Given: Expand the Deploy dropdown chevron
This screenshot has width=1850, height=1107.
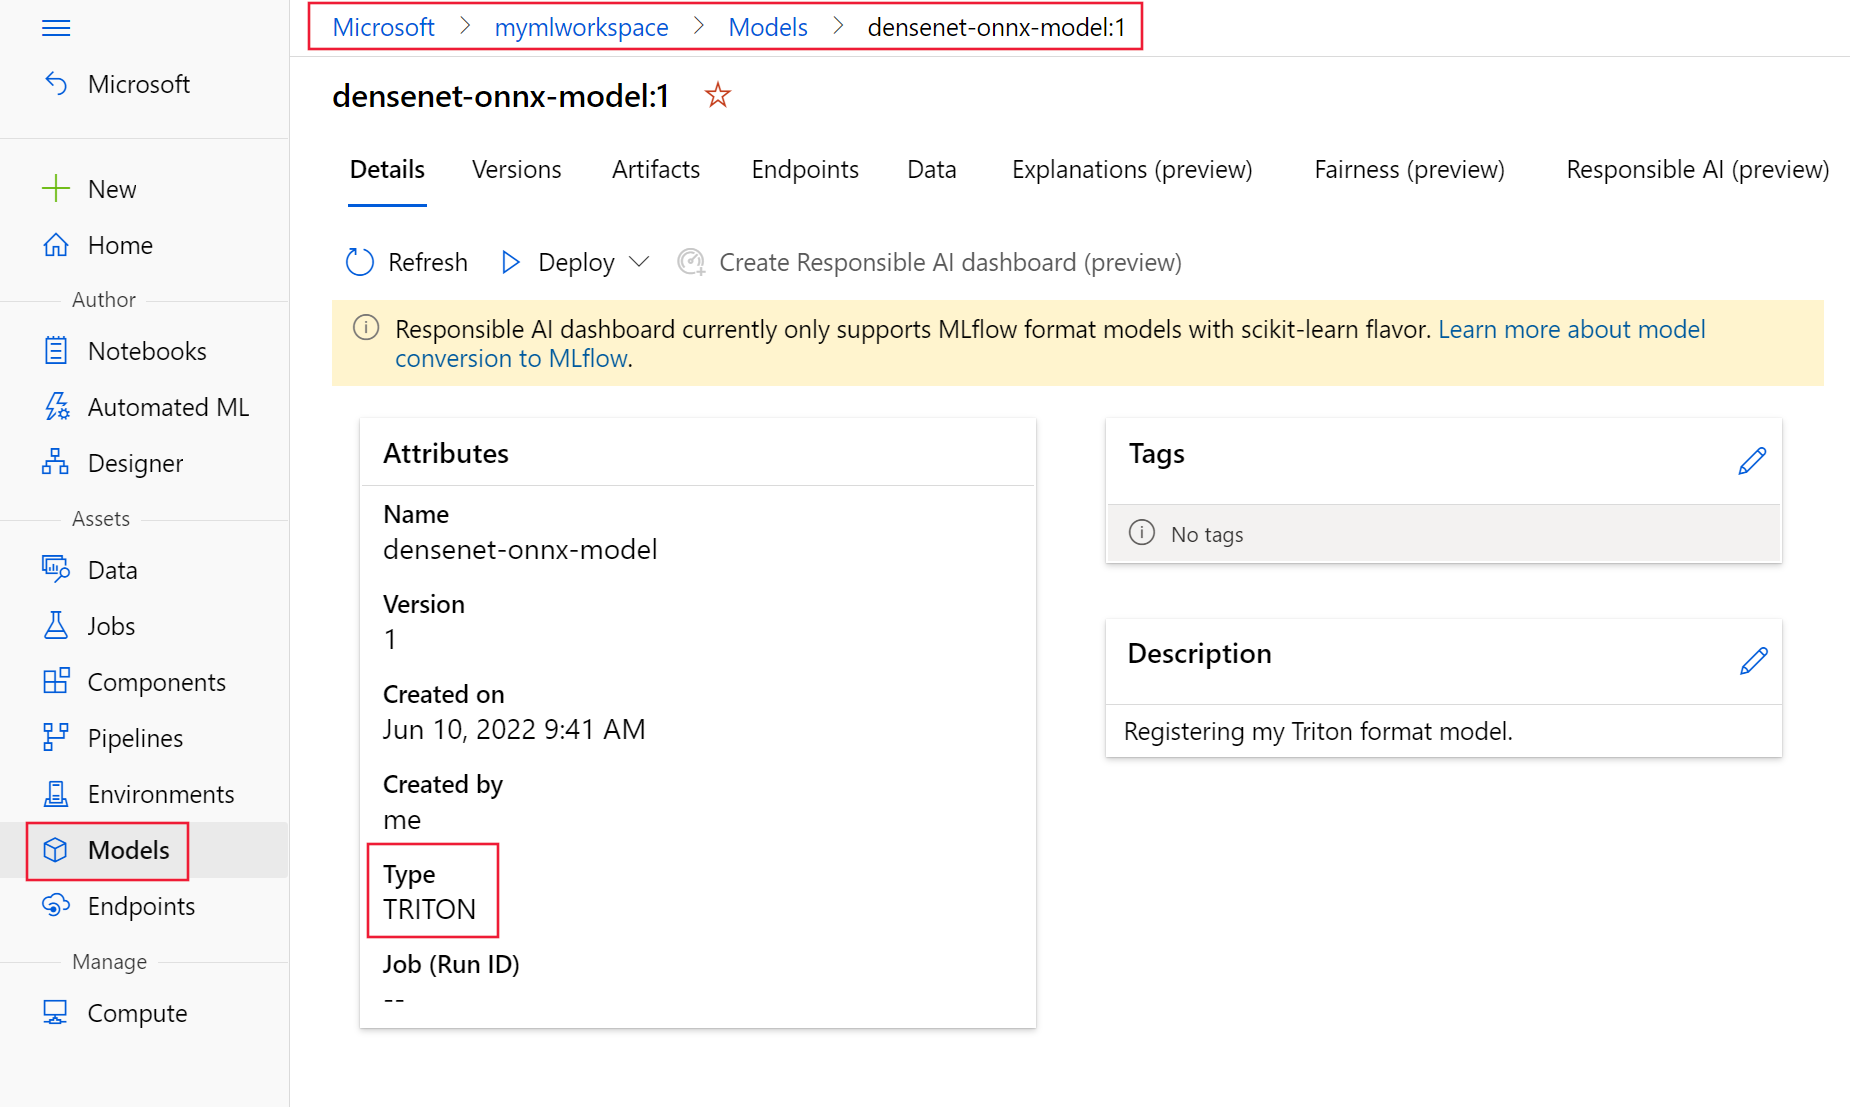Looking at the screenshot, I should (639, 262).
